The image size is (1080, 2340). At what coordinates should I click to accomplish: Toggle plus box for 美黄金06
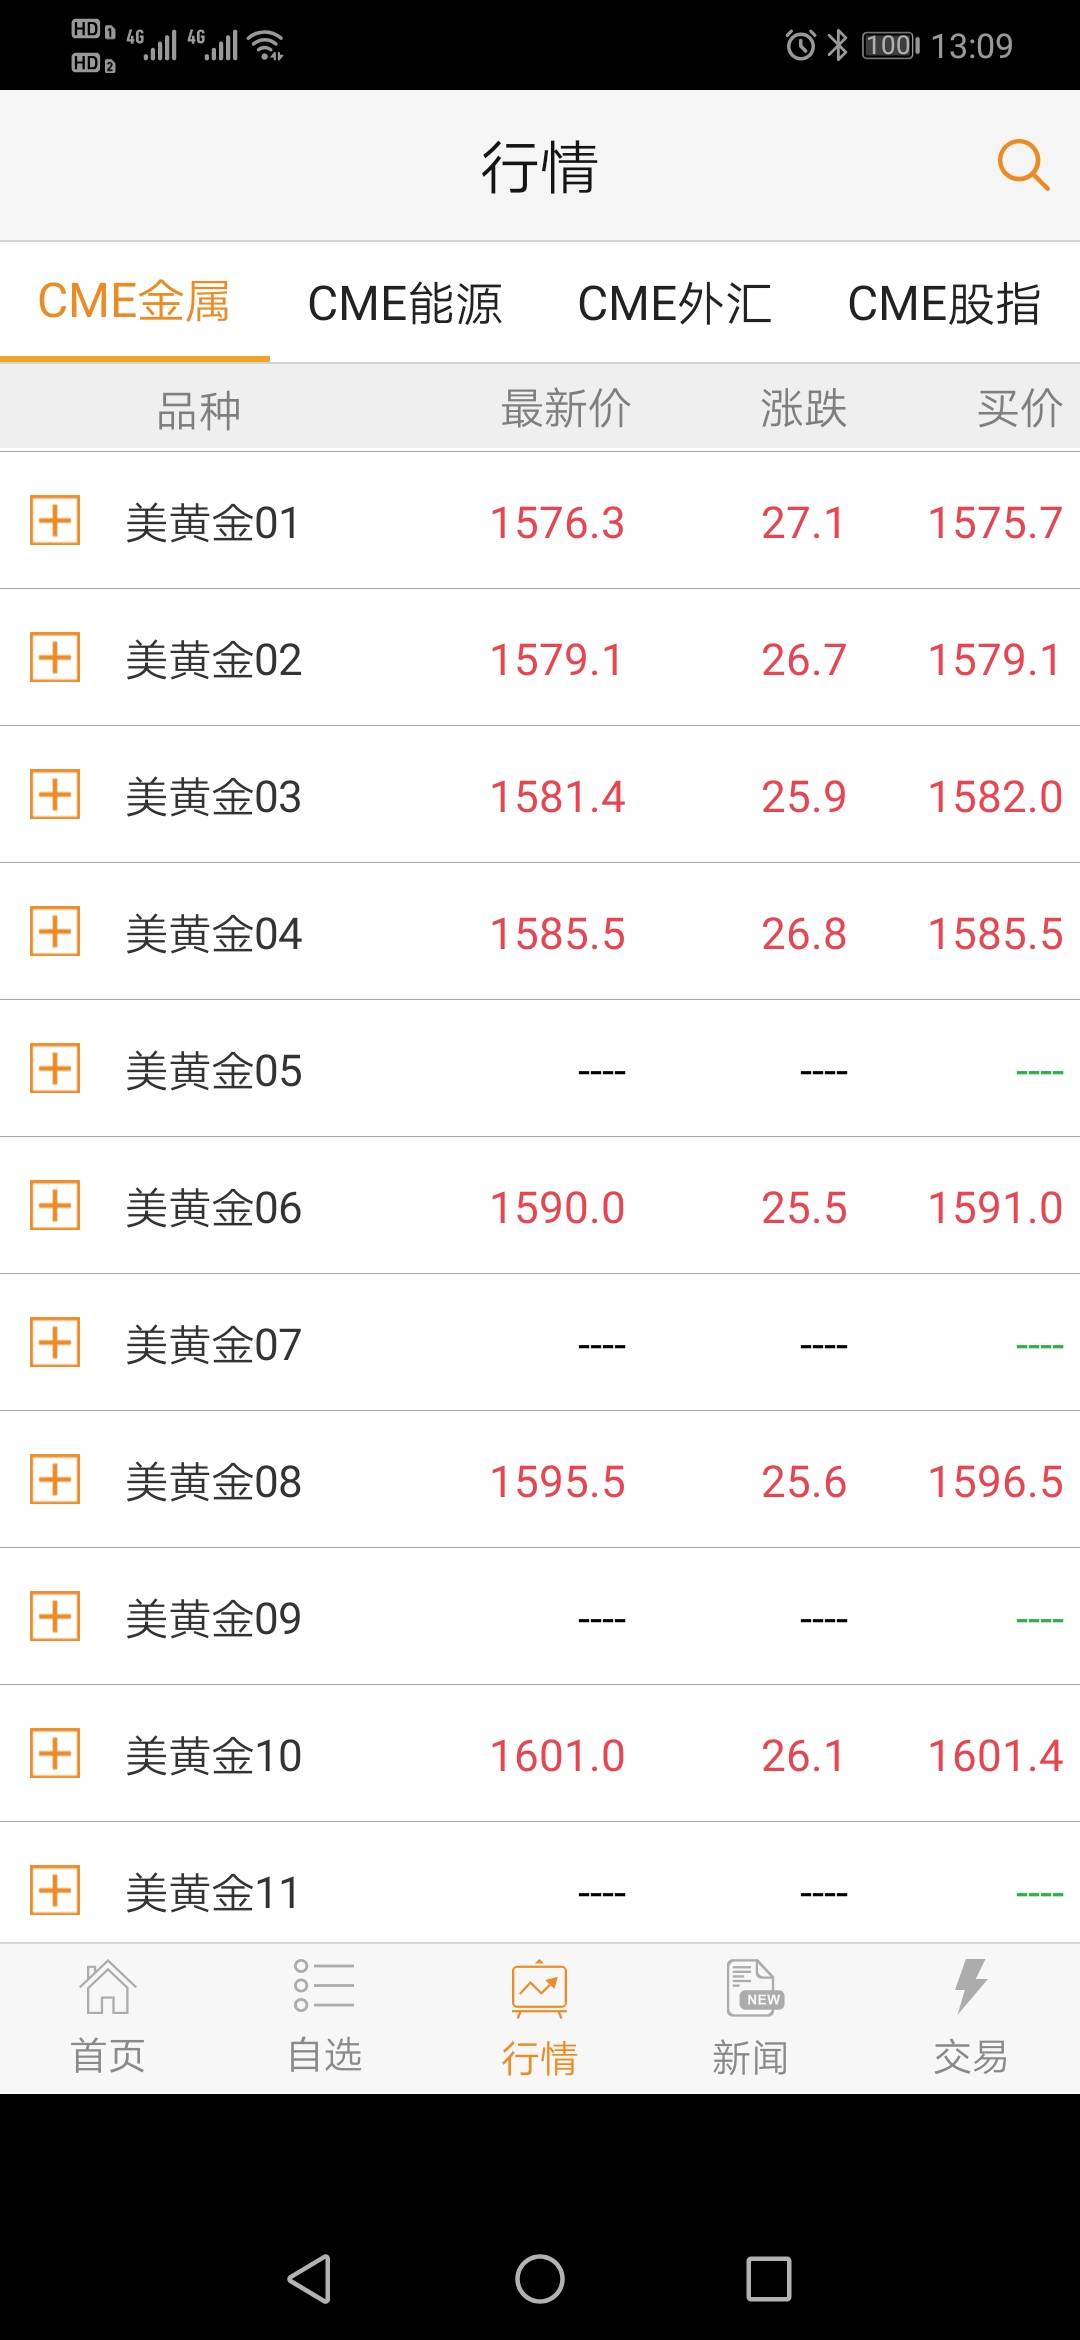click(x=55, y=1205)
